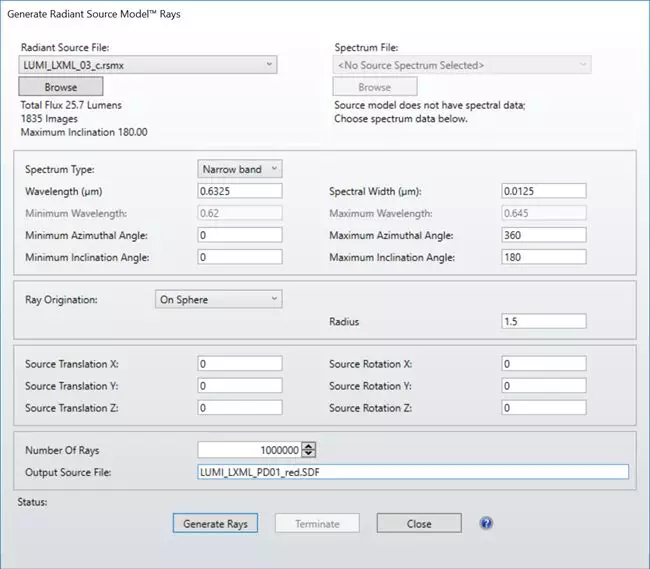Edit the Maximum Inclination Angle field
The width and height of the screenshot is (650, 569).
pyautogui.click(x=543, y=257)
